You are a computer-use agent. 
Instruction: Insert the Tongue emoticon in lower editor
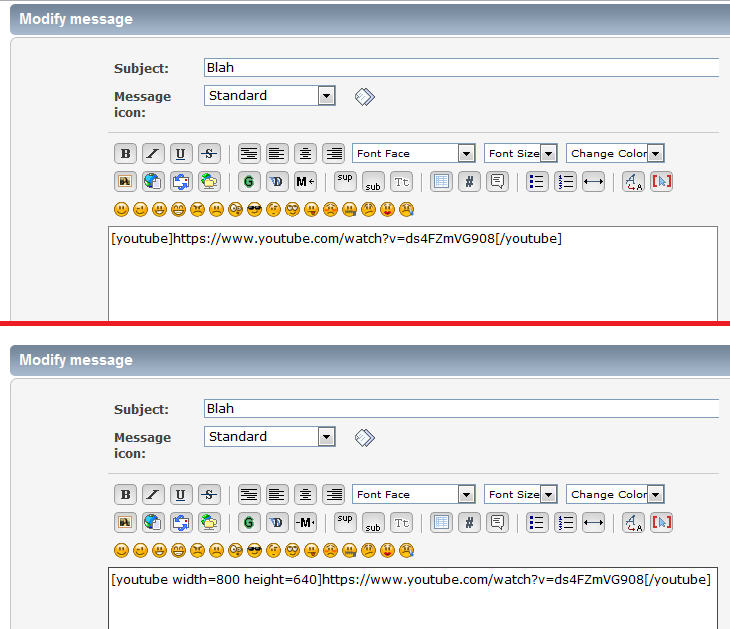(x=311, y=550)
